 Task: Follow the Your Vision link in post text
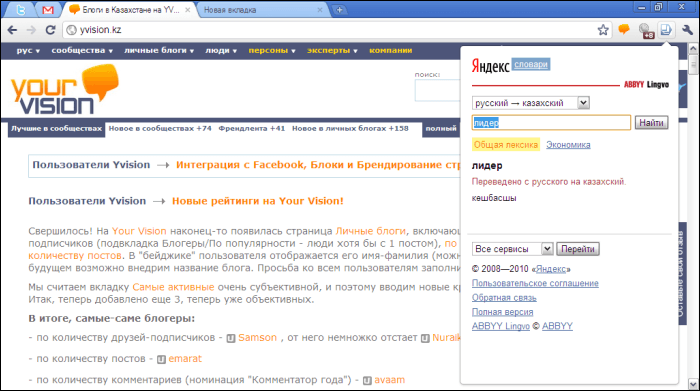click(139, 231)
